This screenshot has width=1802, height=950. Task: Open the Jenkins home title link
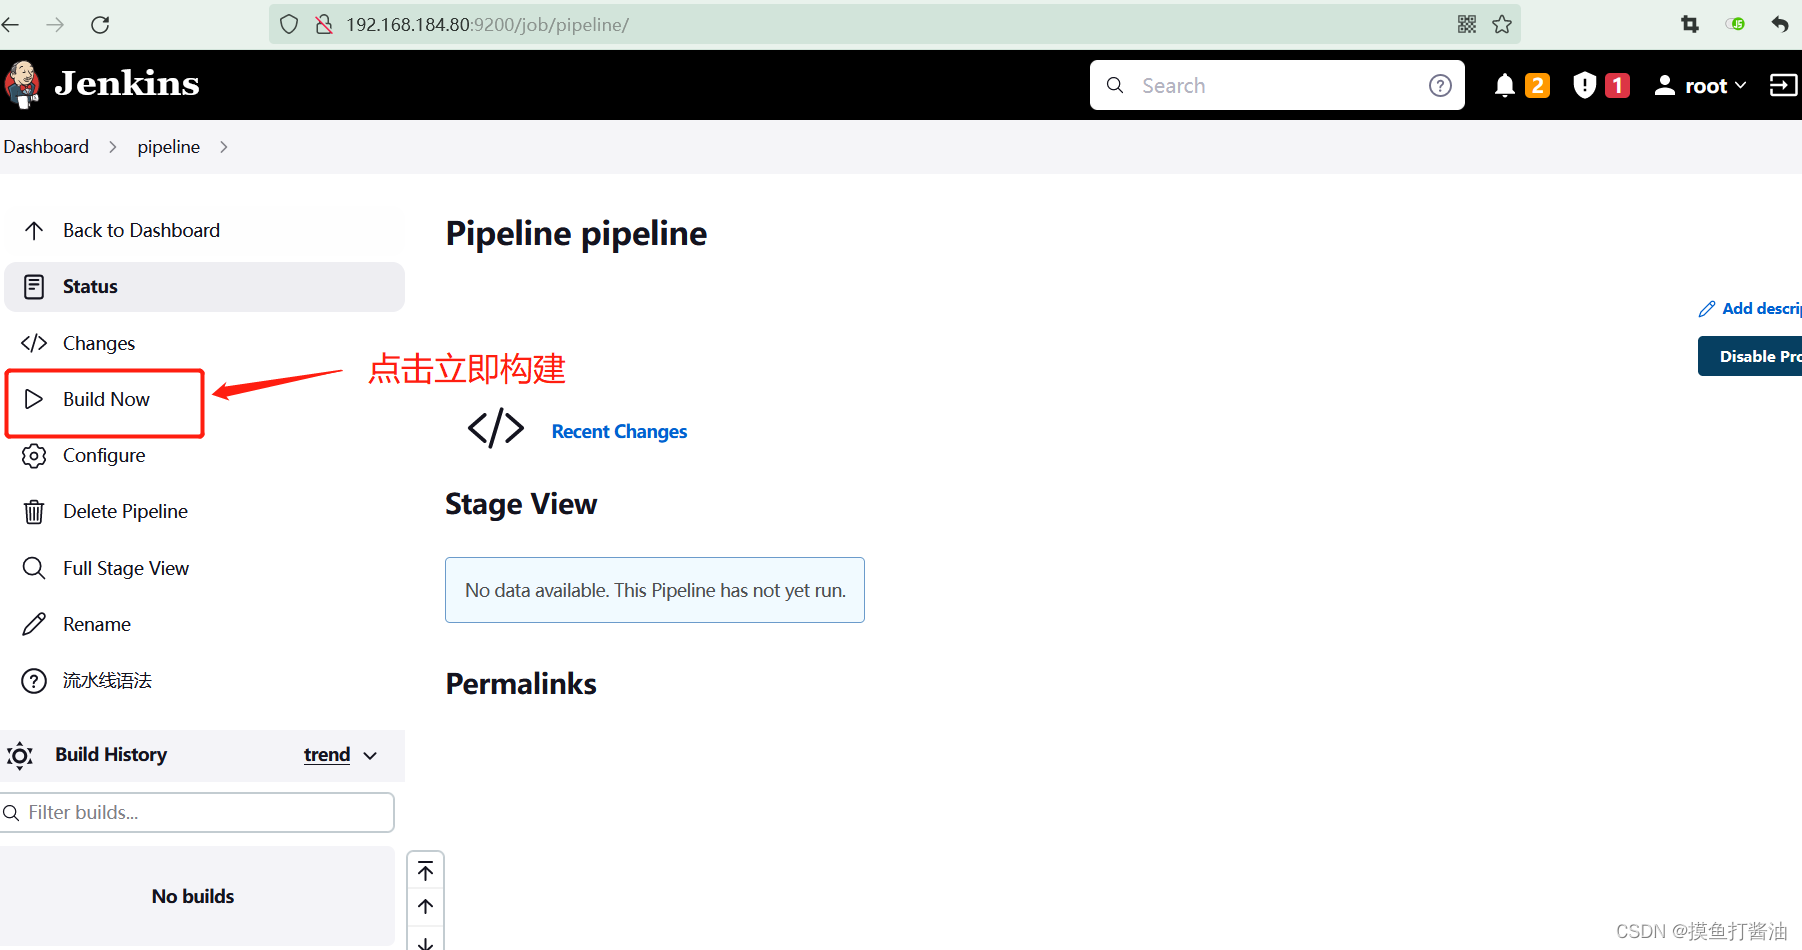pyautogui.click(x=127, y=84)
